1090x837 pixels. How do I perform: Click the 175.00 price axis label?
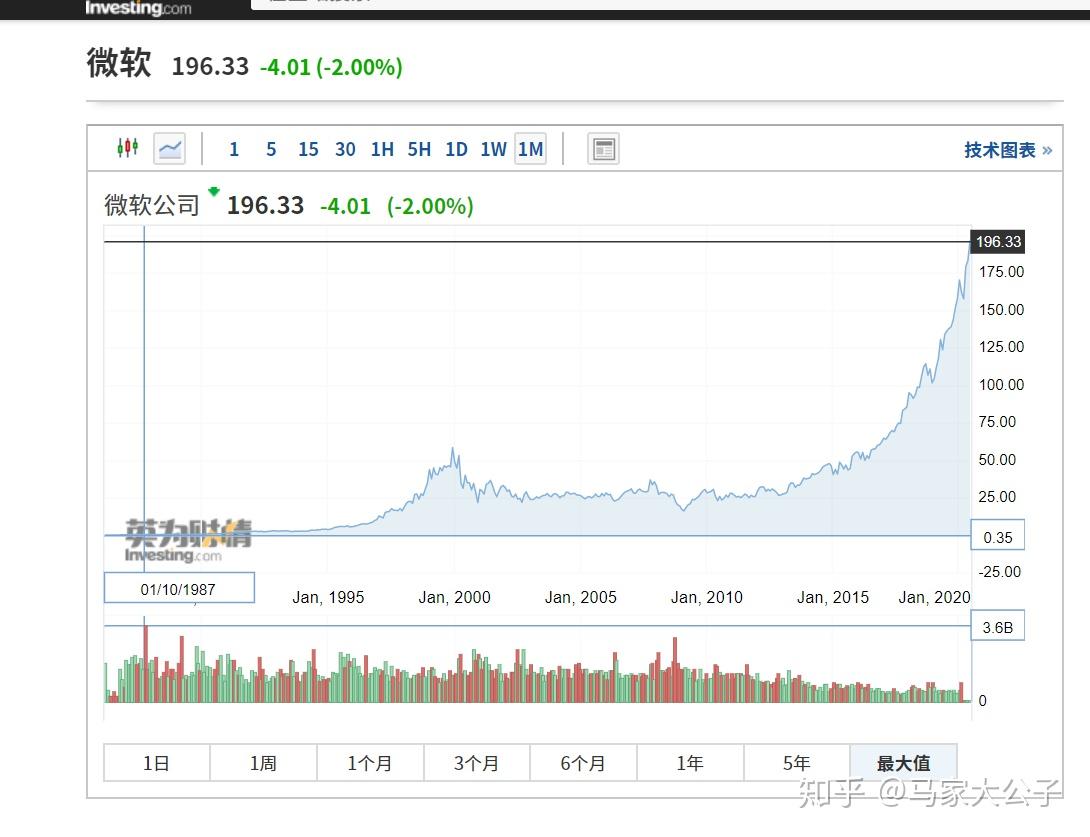[1002, 272]
